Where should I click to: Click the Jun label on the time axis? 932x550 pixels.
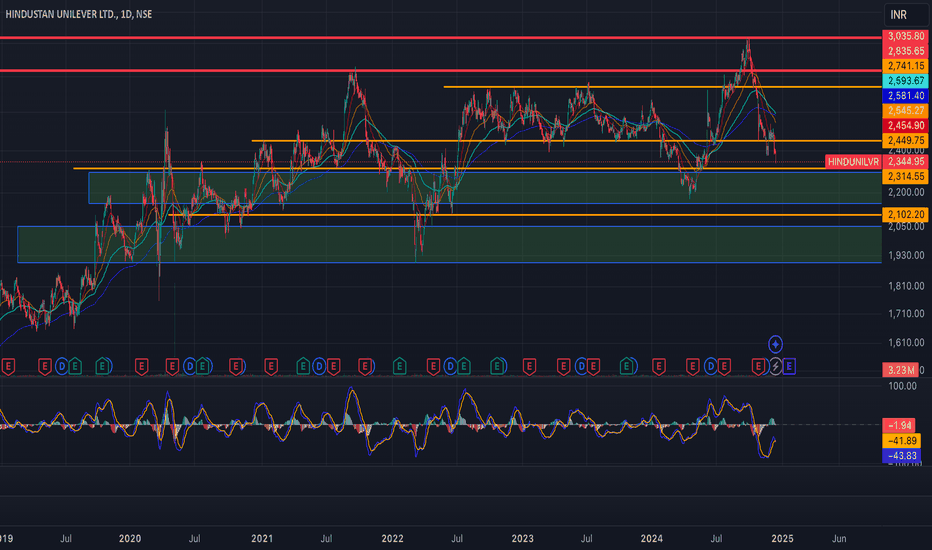click(839, 539)
